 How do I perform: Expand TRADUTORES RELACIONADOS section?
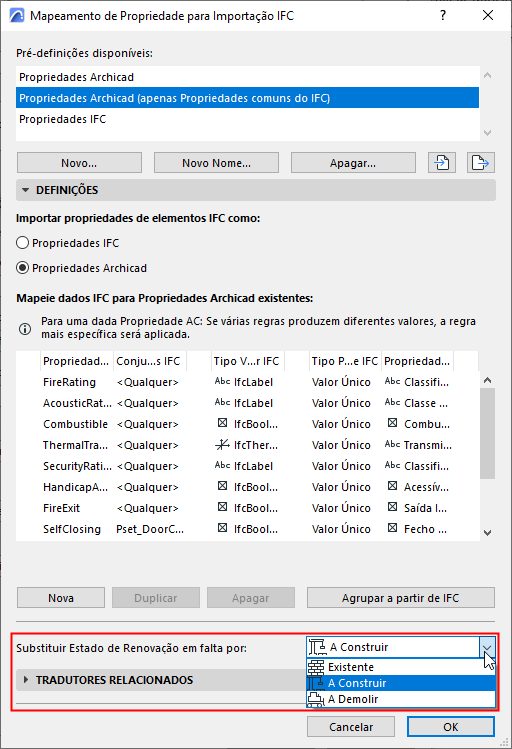tap(26, 680)
